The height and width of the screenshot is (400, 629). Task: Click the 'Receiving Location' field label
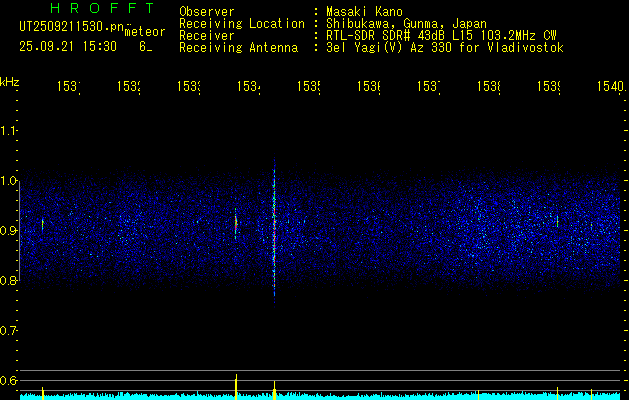click(x=242, y=24)
